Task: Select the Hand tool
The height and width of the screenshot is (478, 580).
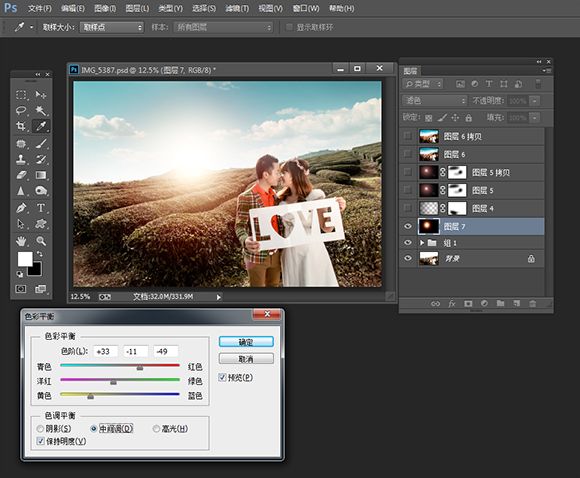Action: pos(21,241)
